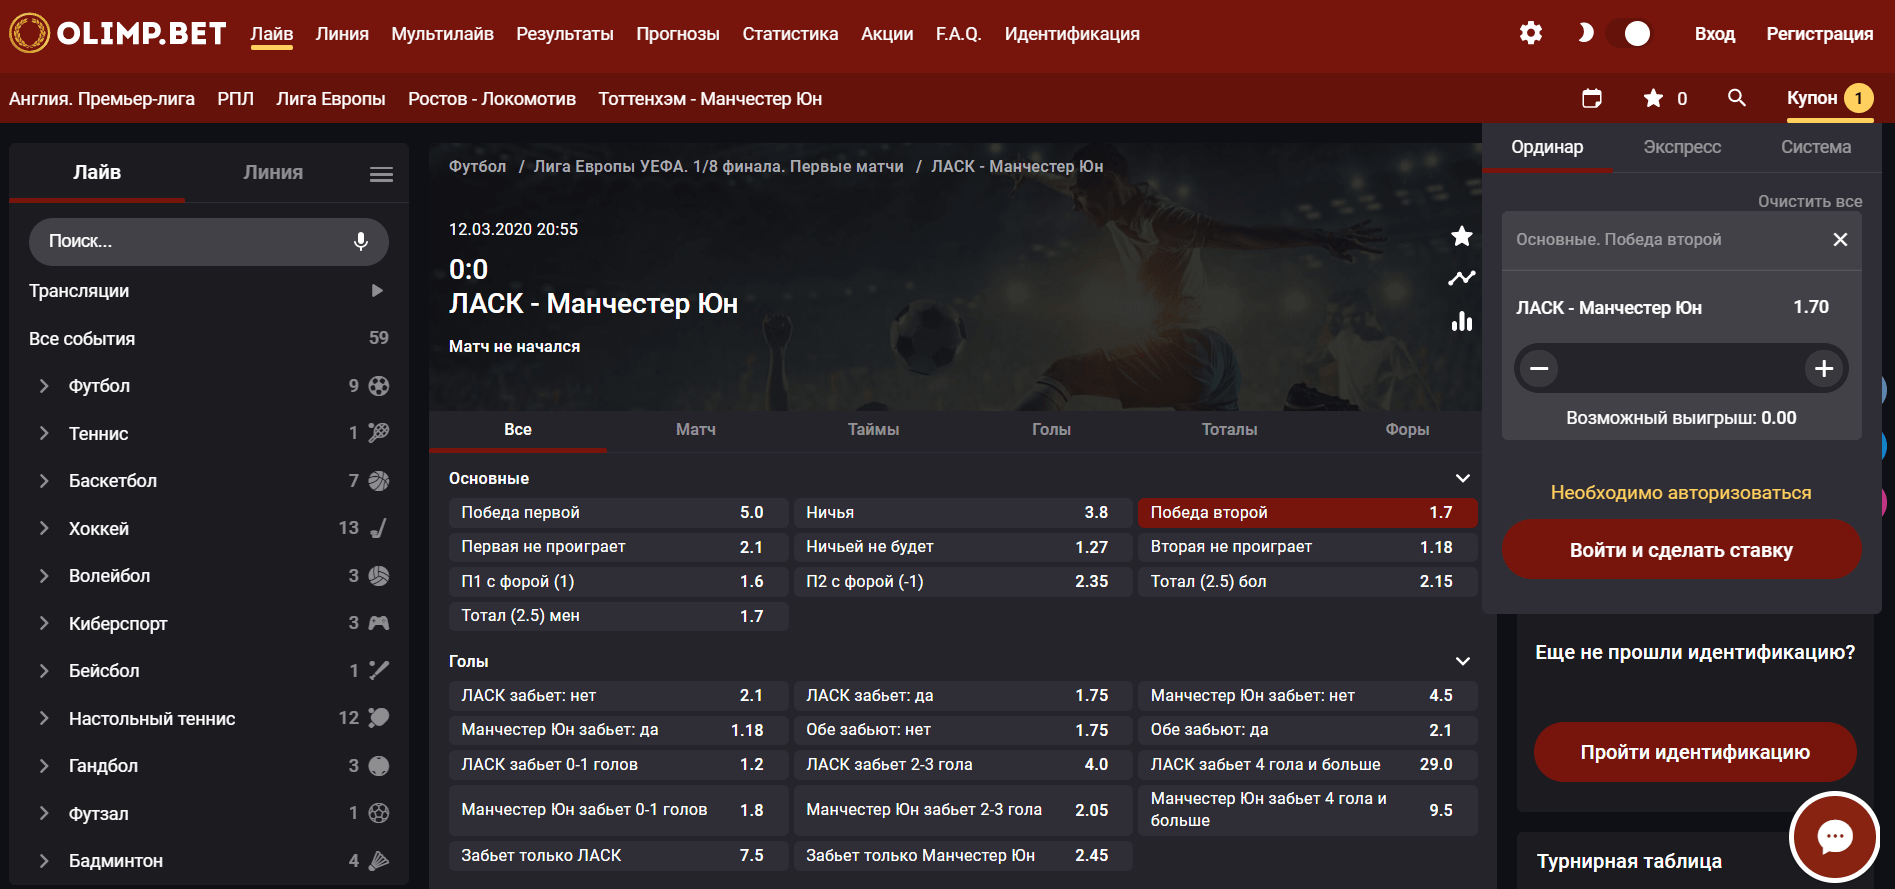Open the settings gear icon

[1530, 33]
